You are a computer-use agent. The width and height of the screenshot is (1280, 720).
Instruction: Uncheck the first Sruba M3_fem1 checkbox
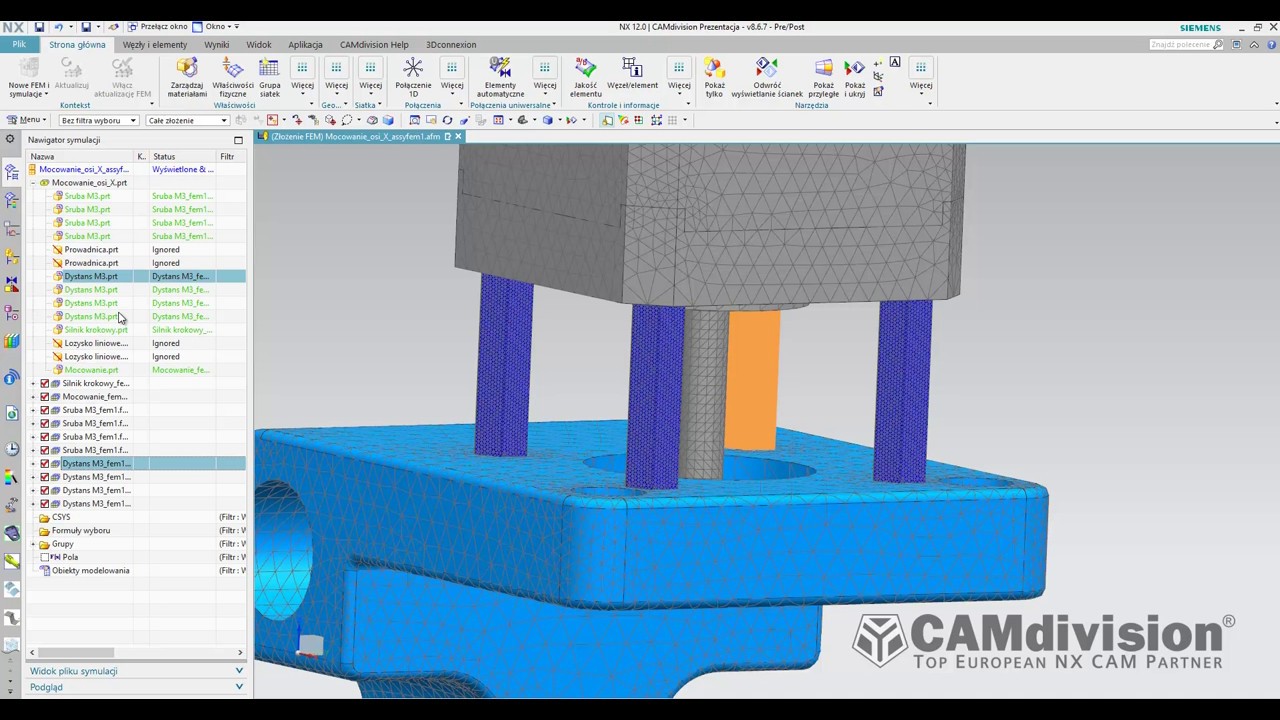coord(44,410)
